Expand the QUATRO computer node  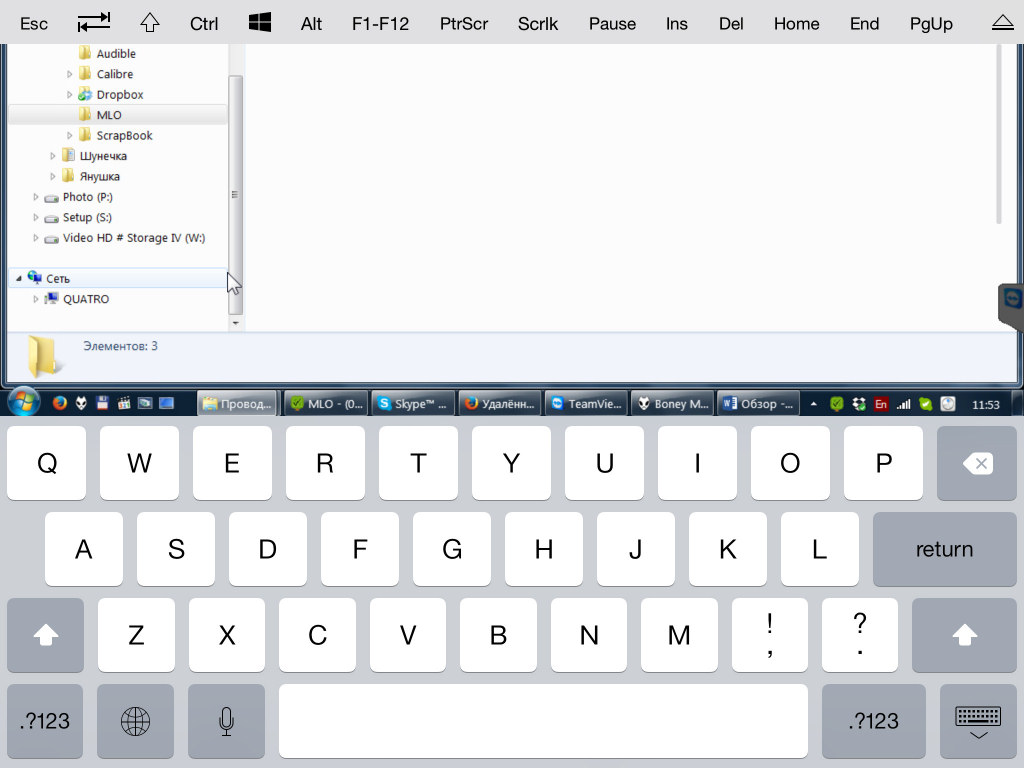36,299
